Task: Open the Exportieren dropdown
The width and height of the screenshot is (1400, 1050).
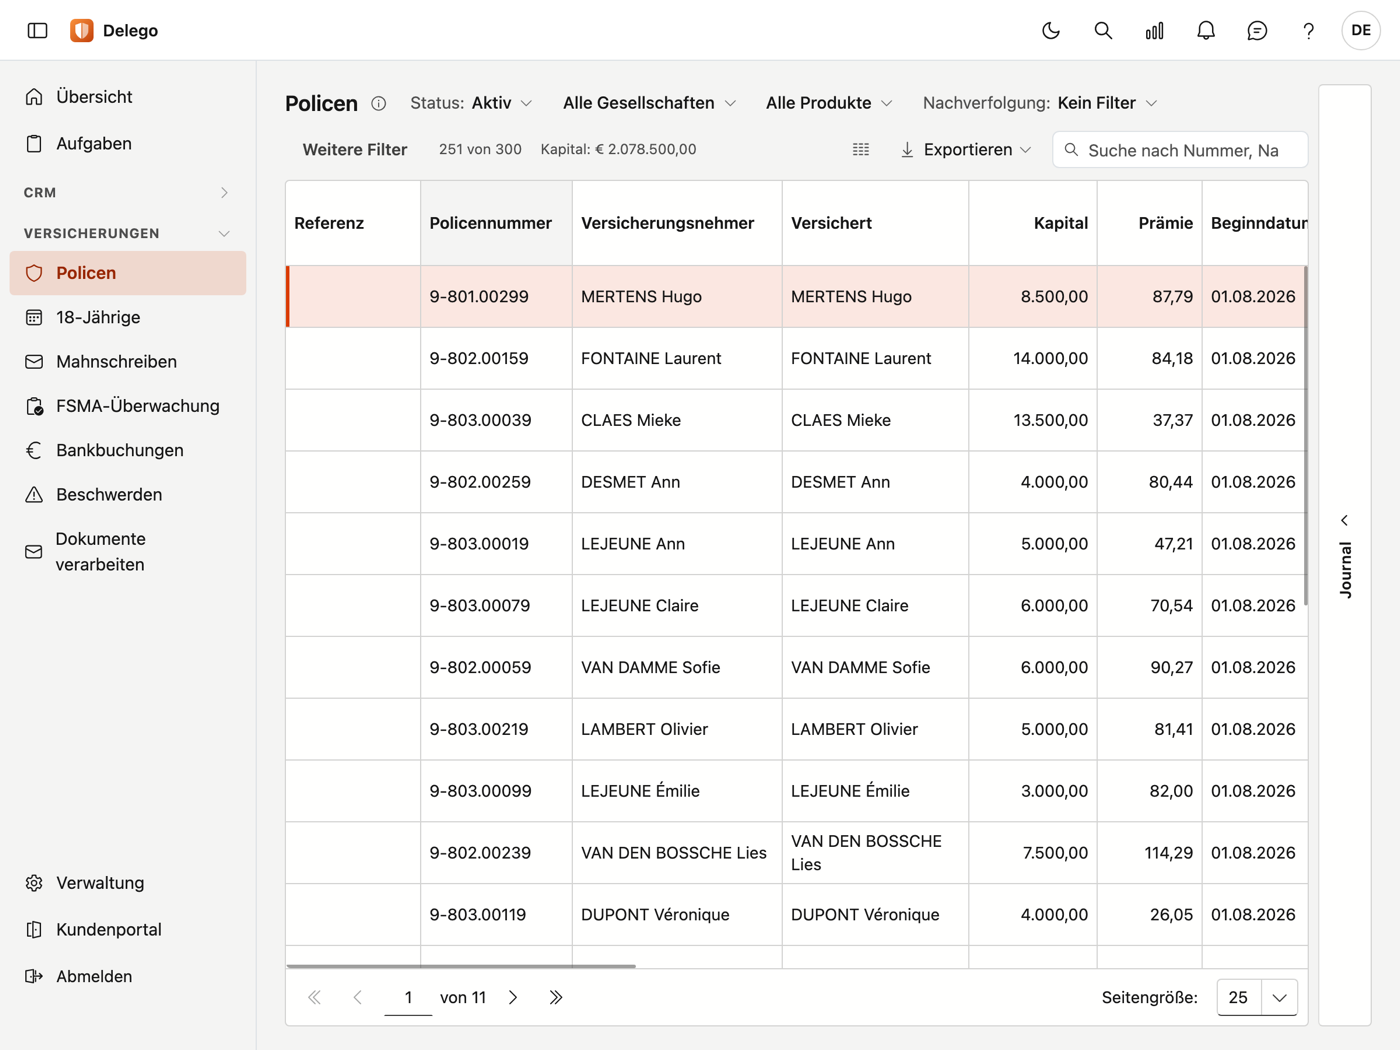Action: coord(966,150)
